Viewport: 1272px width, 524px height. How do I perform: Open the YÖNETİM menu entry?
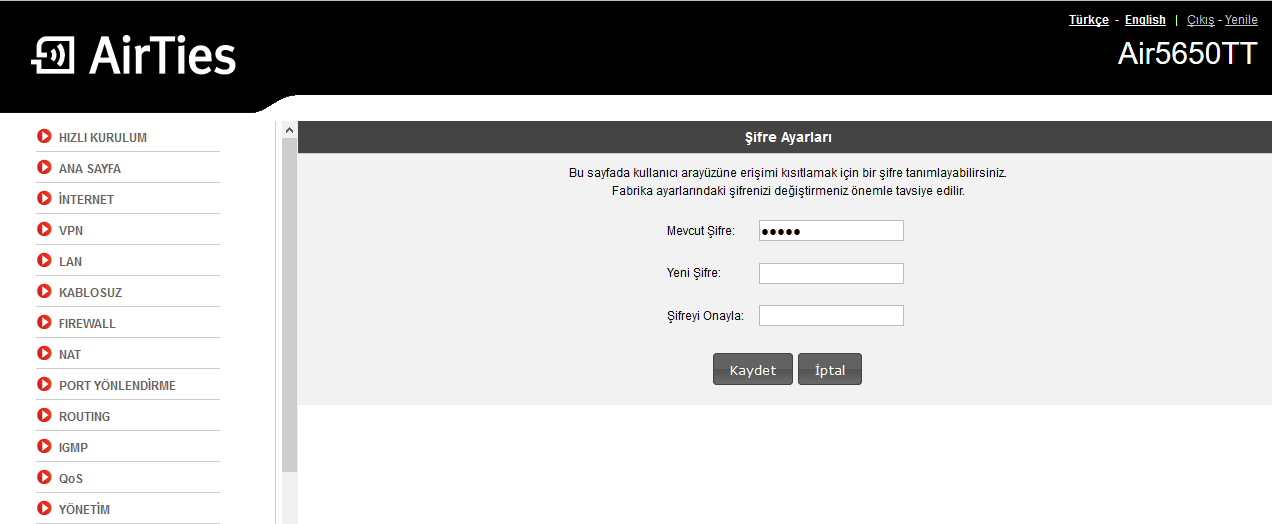click(85, 510)
